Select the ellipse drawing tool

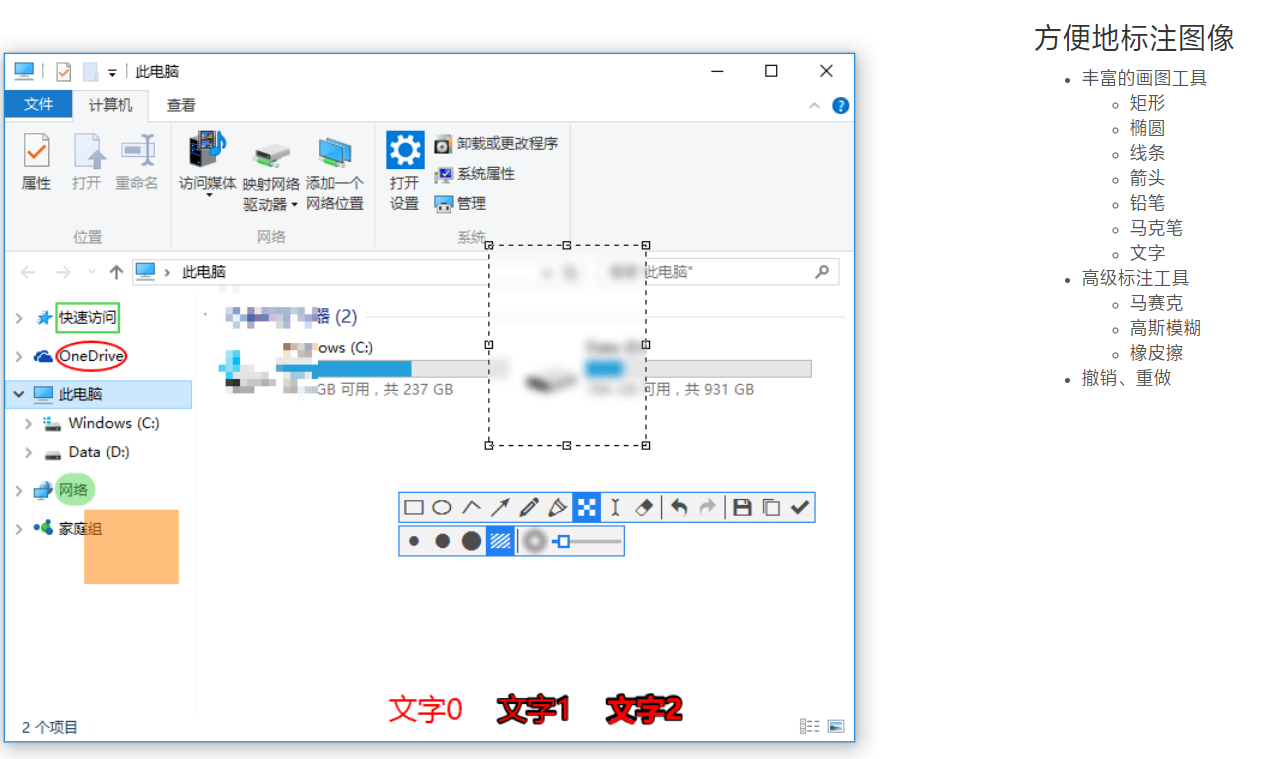pos(442,508)
